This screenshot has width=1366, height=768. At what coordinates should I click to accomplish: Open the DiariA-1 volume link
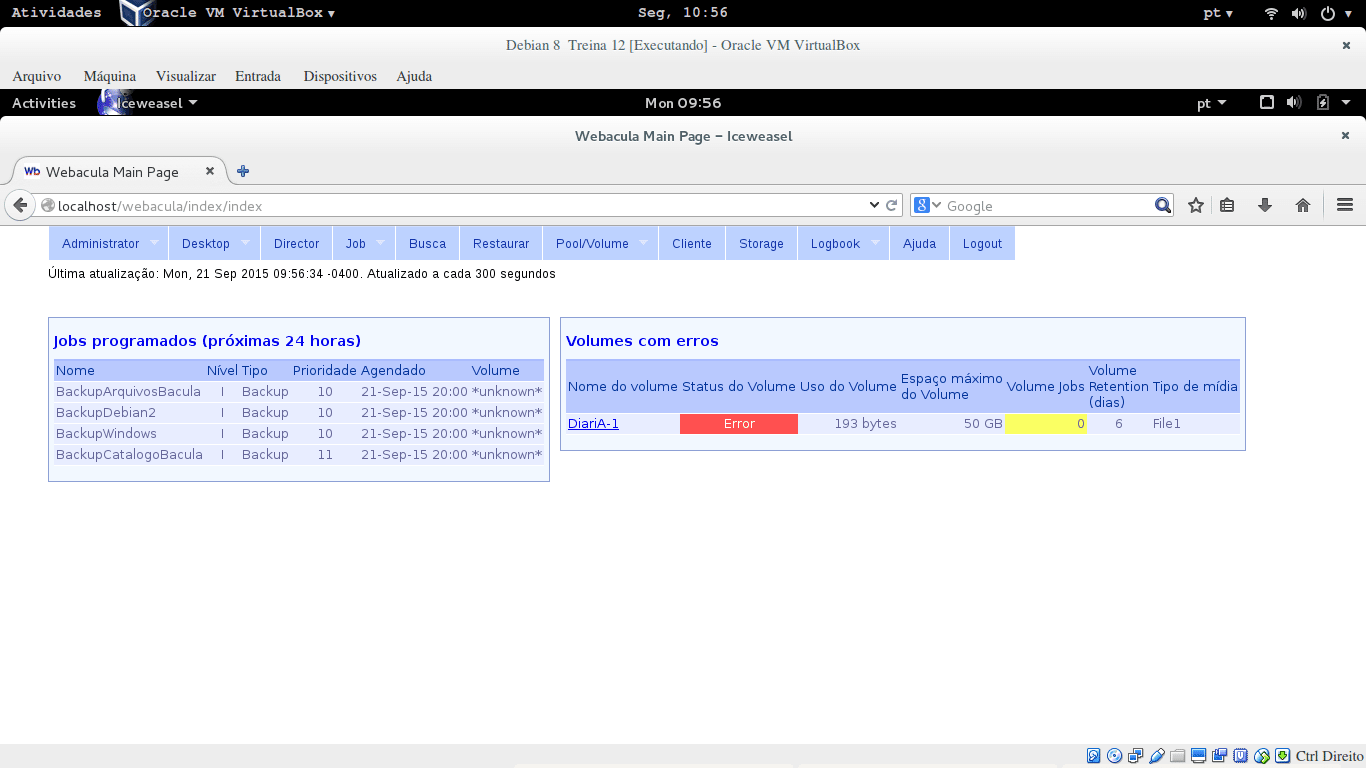593,423
